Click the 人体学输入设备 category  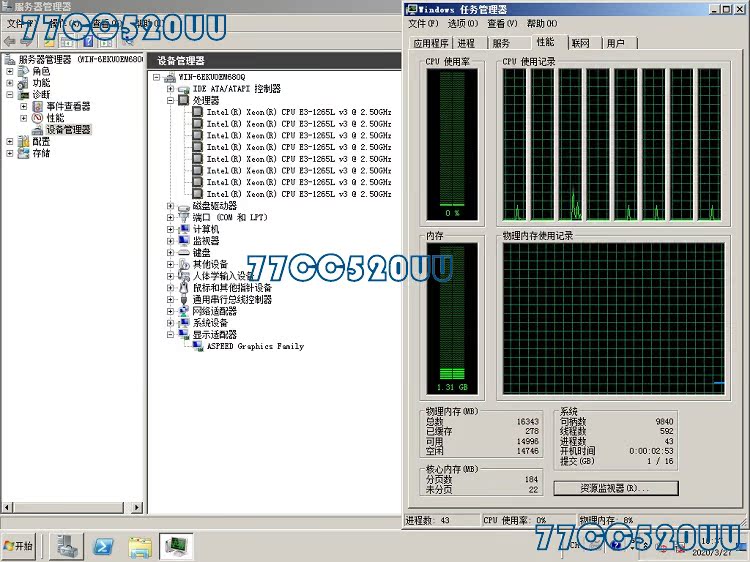[x=223, y=276]
